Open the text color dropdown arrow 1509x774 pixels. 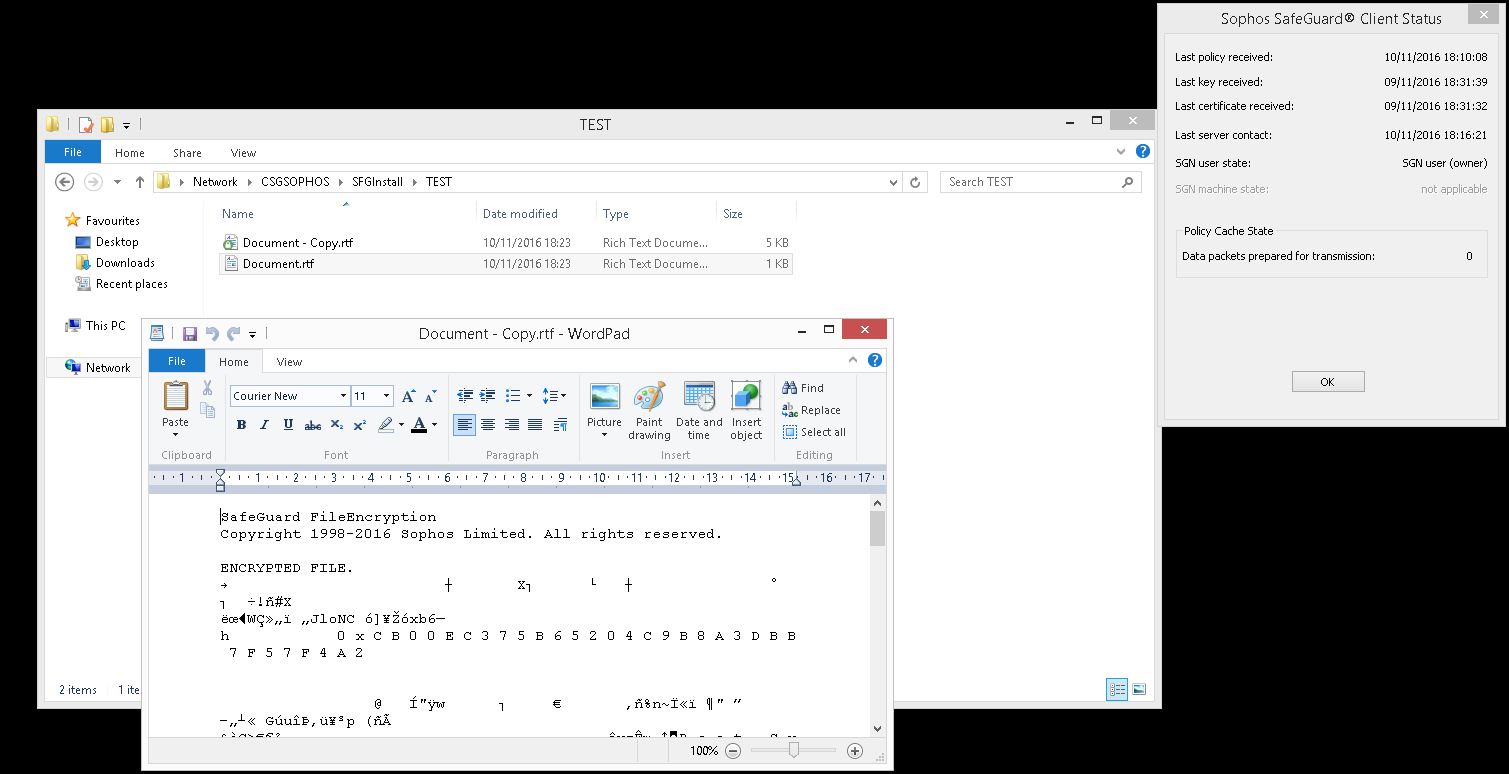435,425
